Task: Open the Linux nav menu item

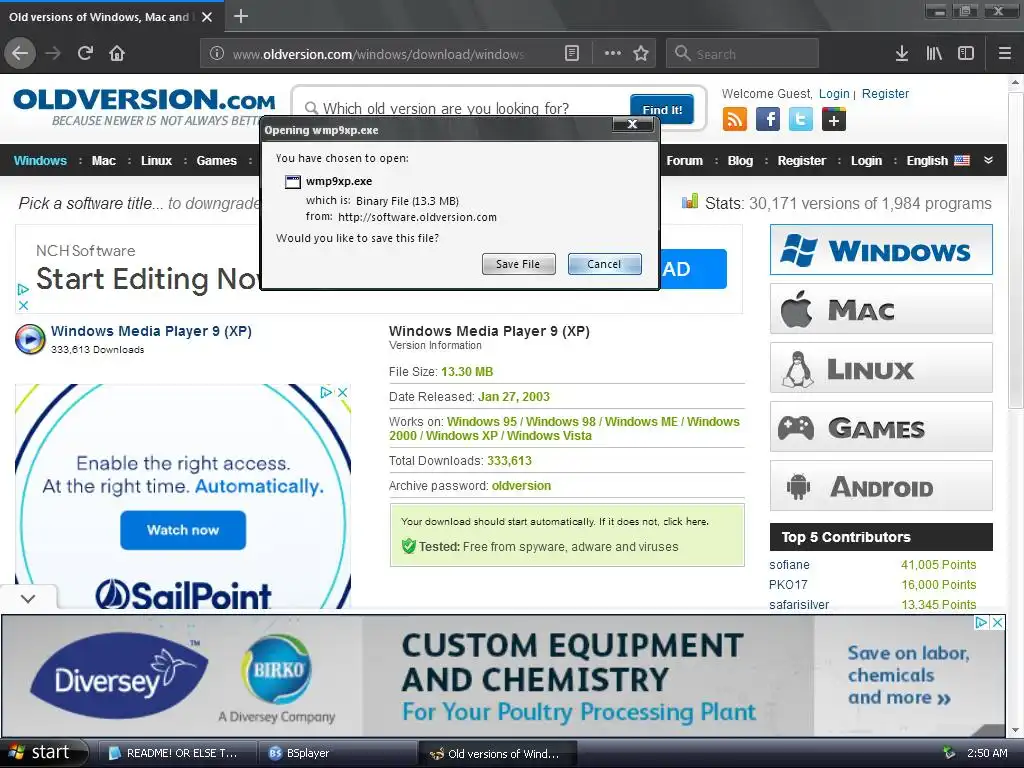Action: [x=156, y=161]
